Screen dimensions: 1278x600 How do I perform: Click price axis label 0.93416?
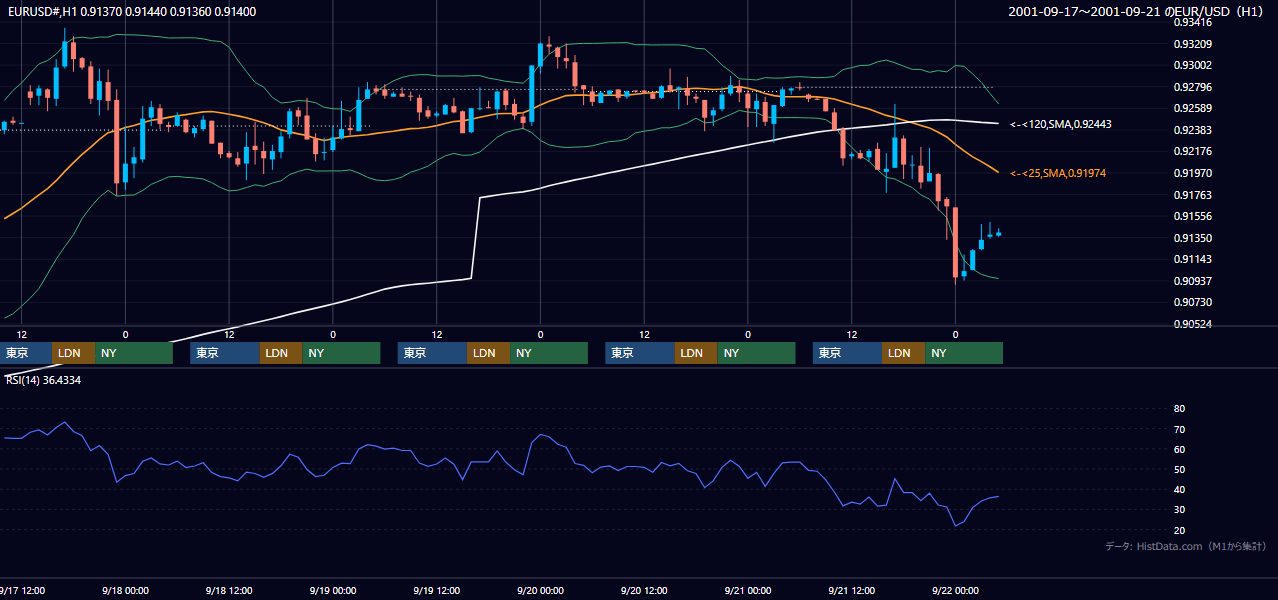click(x=1192, y=22)
